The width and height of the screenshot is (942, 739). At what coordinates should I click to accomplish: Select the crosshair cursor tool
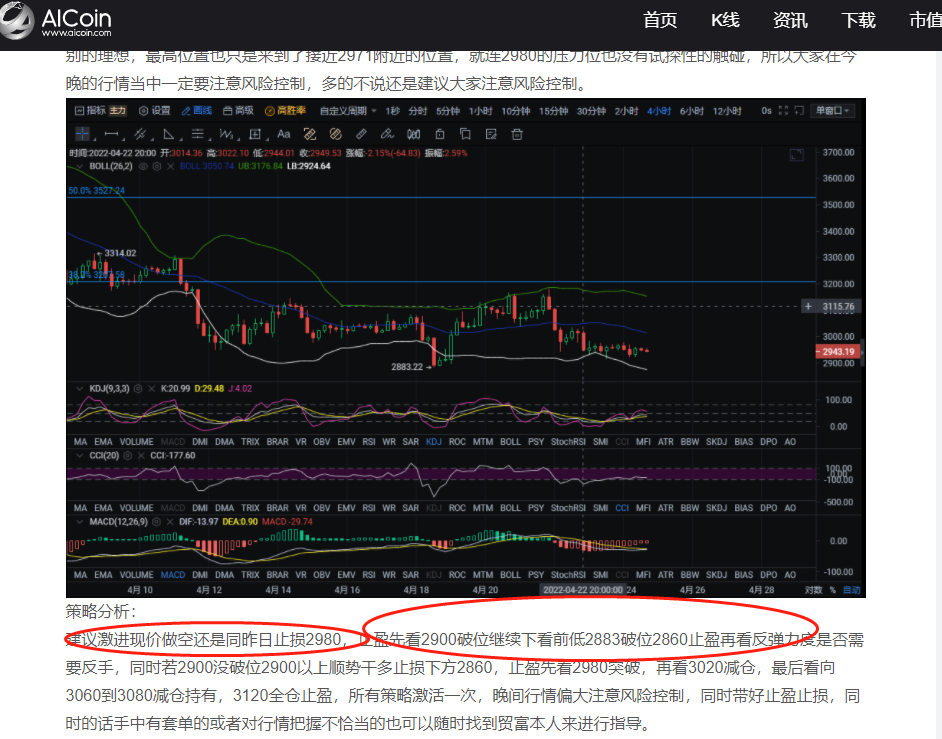click(x=84, y=134)
